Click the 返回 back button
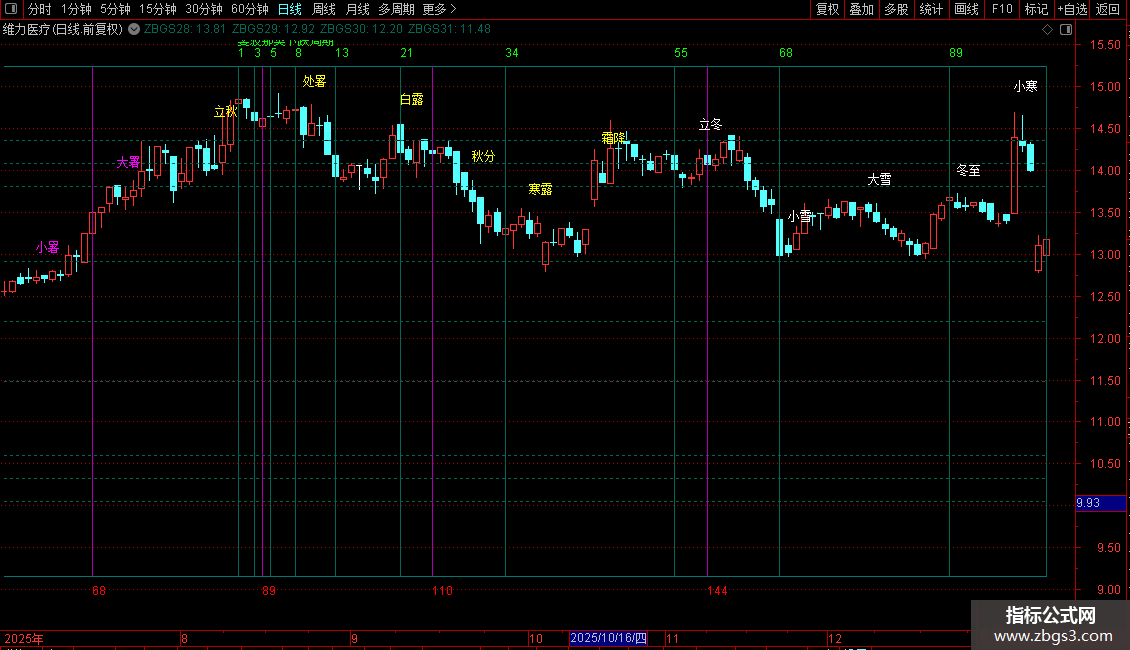The width and height of the screenshot is (1130, 650). coord(1108,9)
